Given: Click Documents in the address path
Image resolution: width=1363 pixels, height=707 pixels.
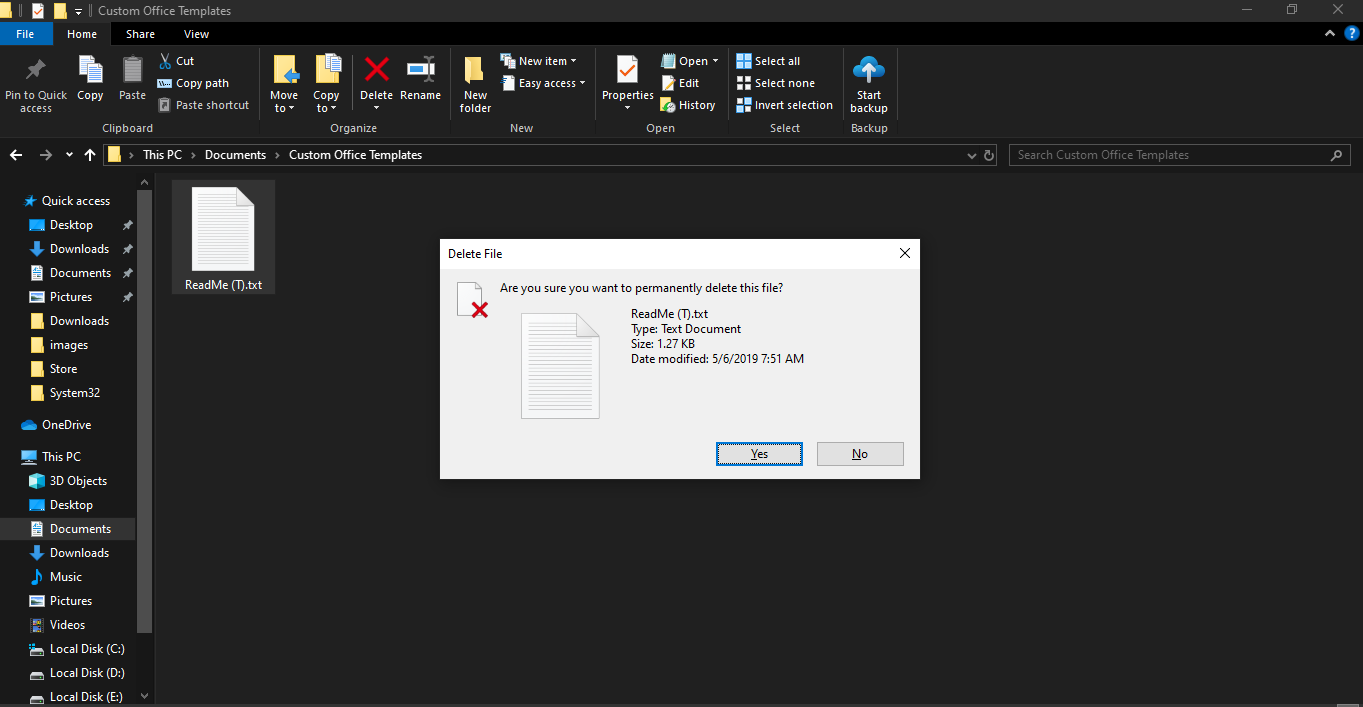Looking at the screenshot, I should click(236, 155).
